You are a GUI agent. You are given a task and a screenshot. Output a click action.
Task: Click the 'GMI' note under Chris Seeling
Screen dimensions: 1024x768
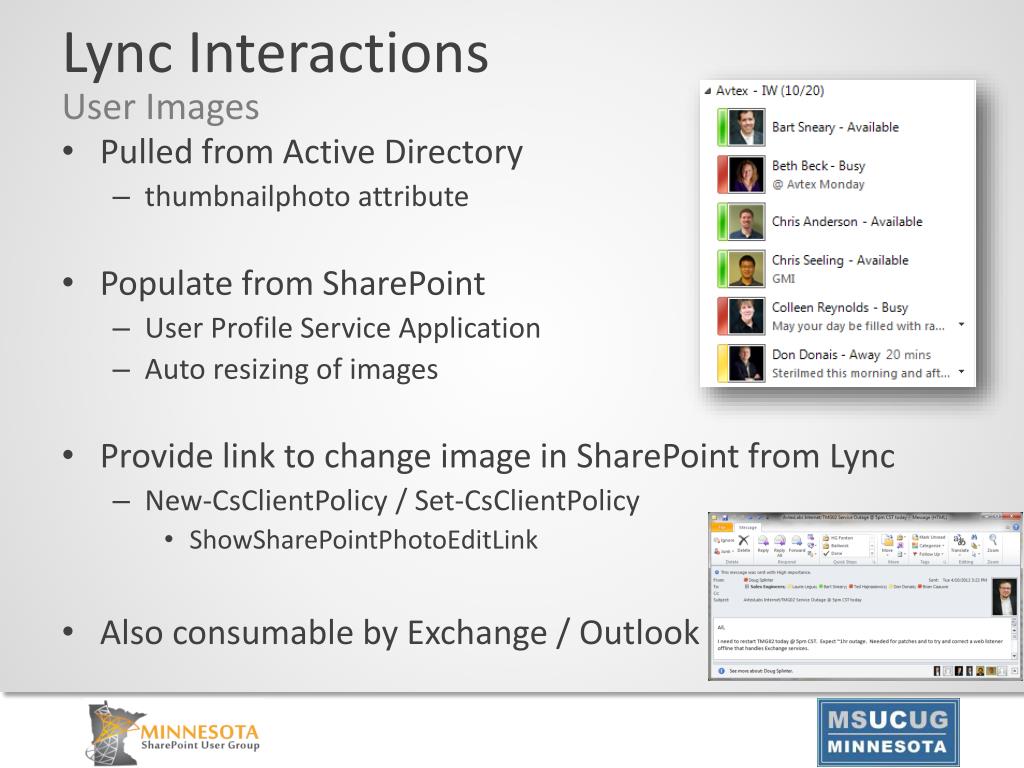click(x=783, y=279)
